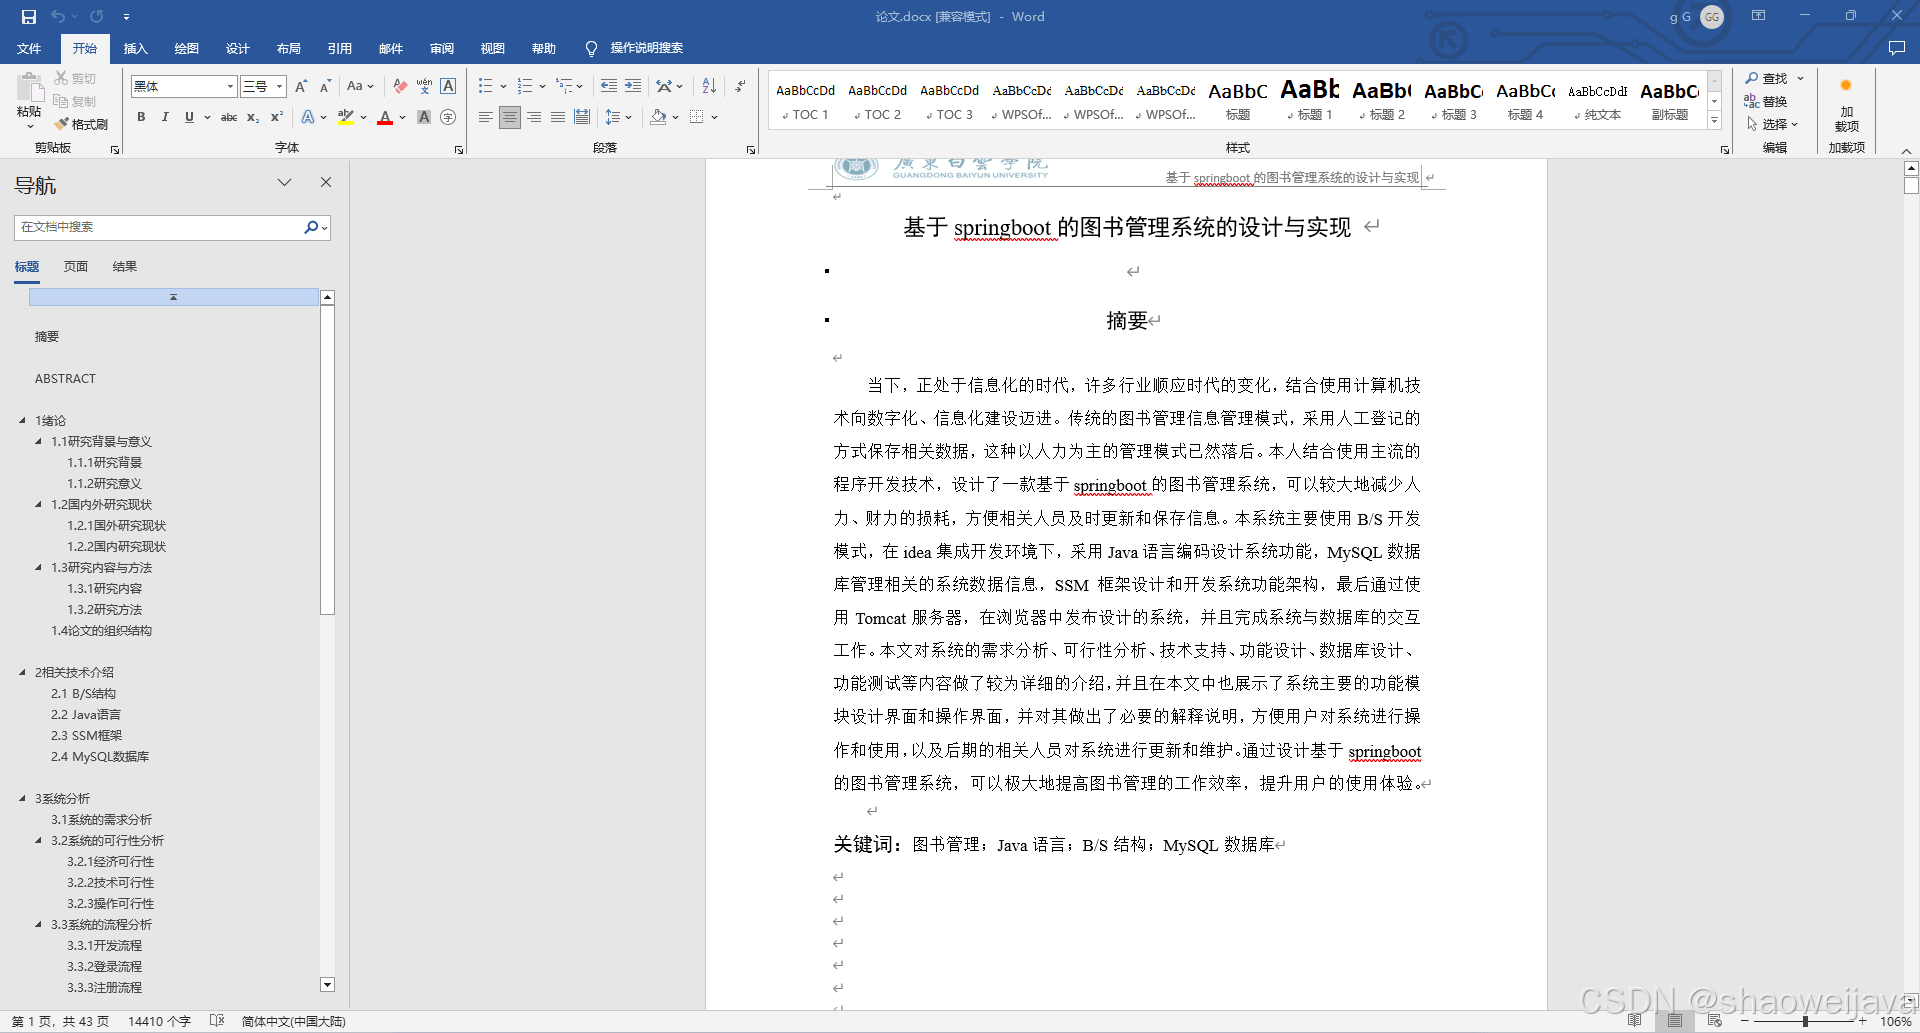Toggle underline formatting
This screenshot has height=1033, width=1920.
(189, 117)
